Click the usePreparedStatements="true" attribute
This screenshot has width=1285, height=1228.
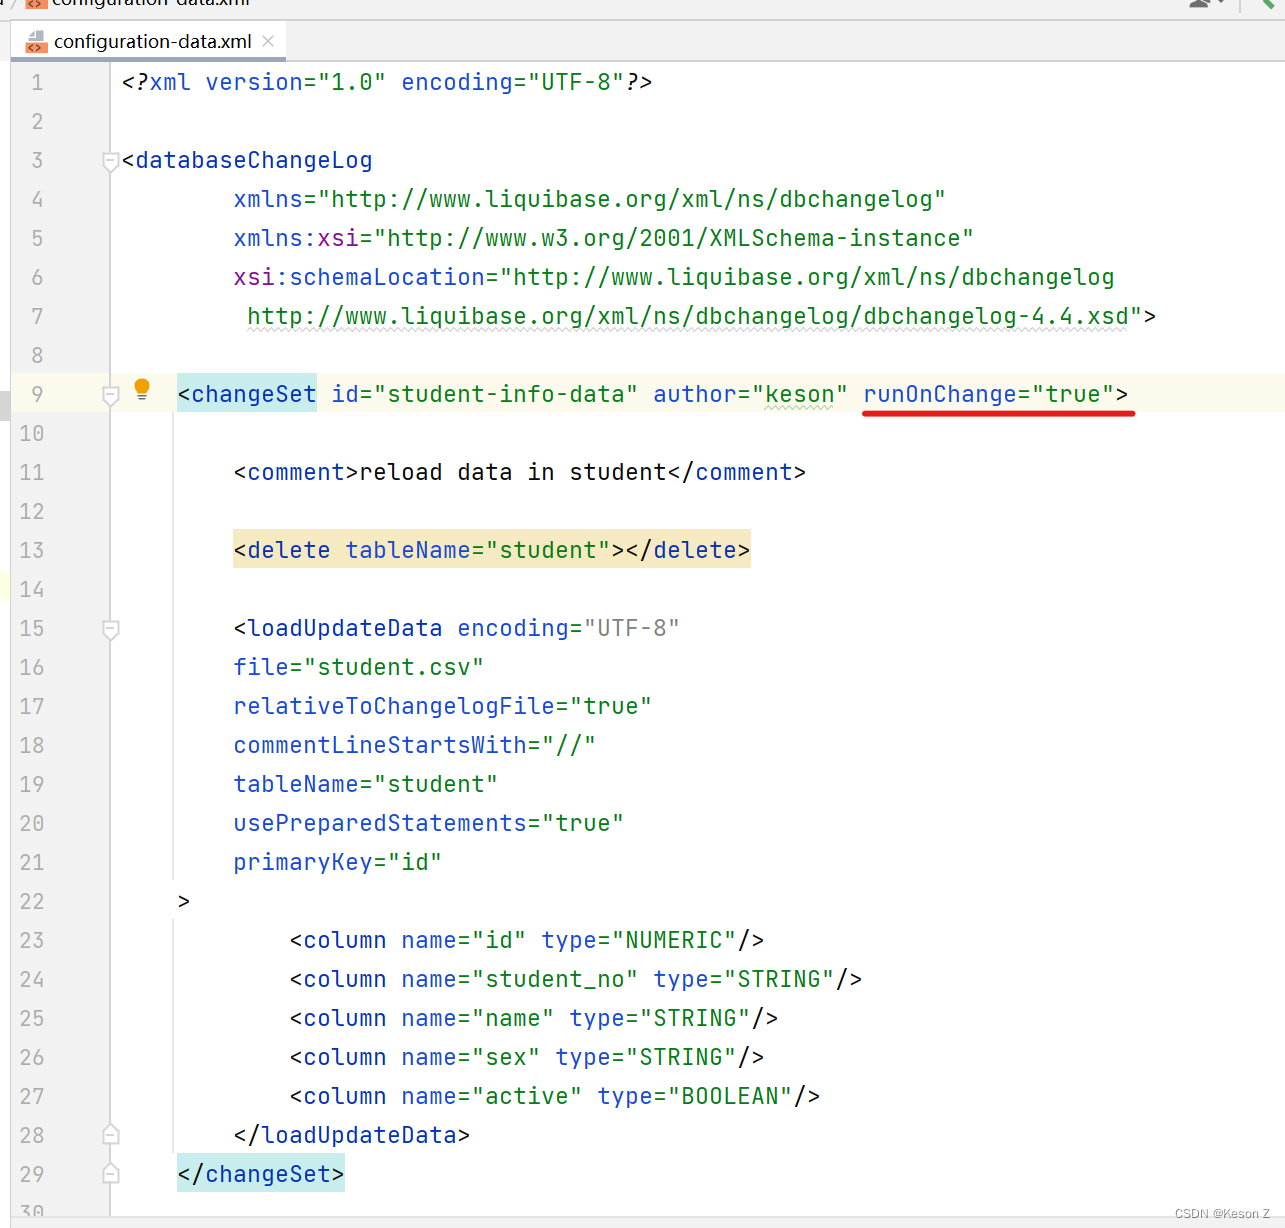pos(429,823)
